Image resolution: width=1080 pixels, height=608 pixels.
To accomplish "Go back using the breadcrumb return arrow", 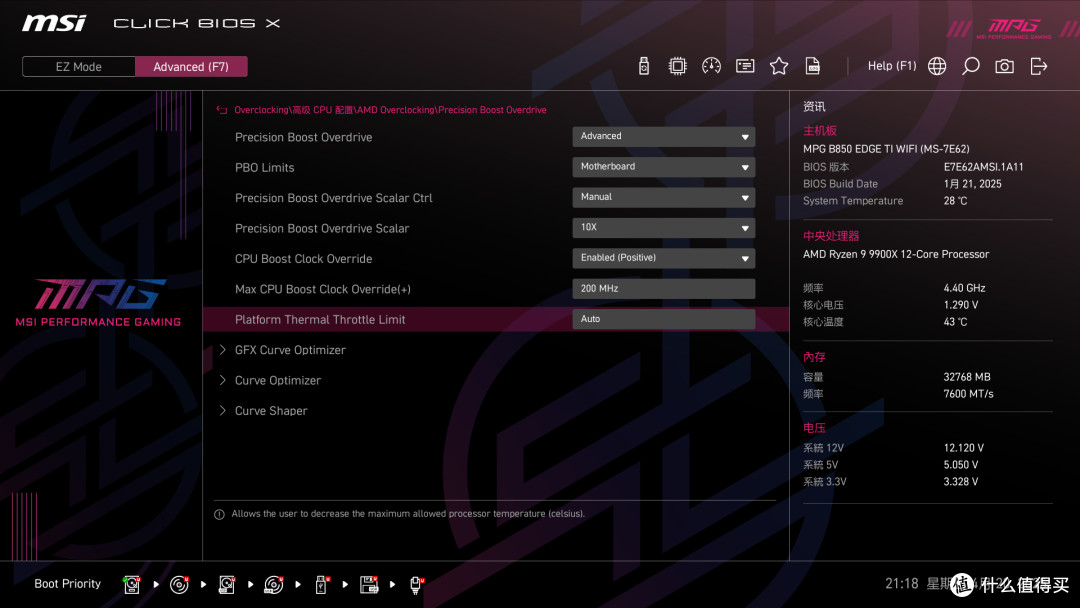I will pyautogui.click(x=222, y=109).
